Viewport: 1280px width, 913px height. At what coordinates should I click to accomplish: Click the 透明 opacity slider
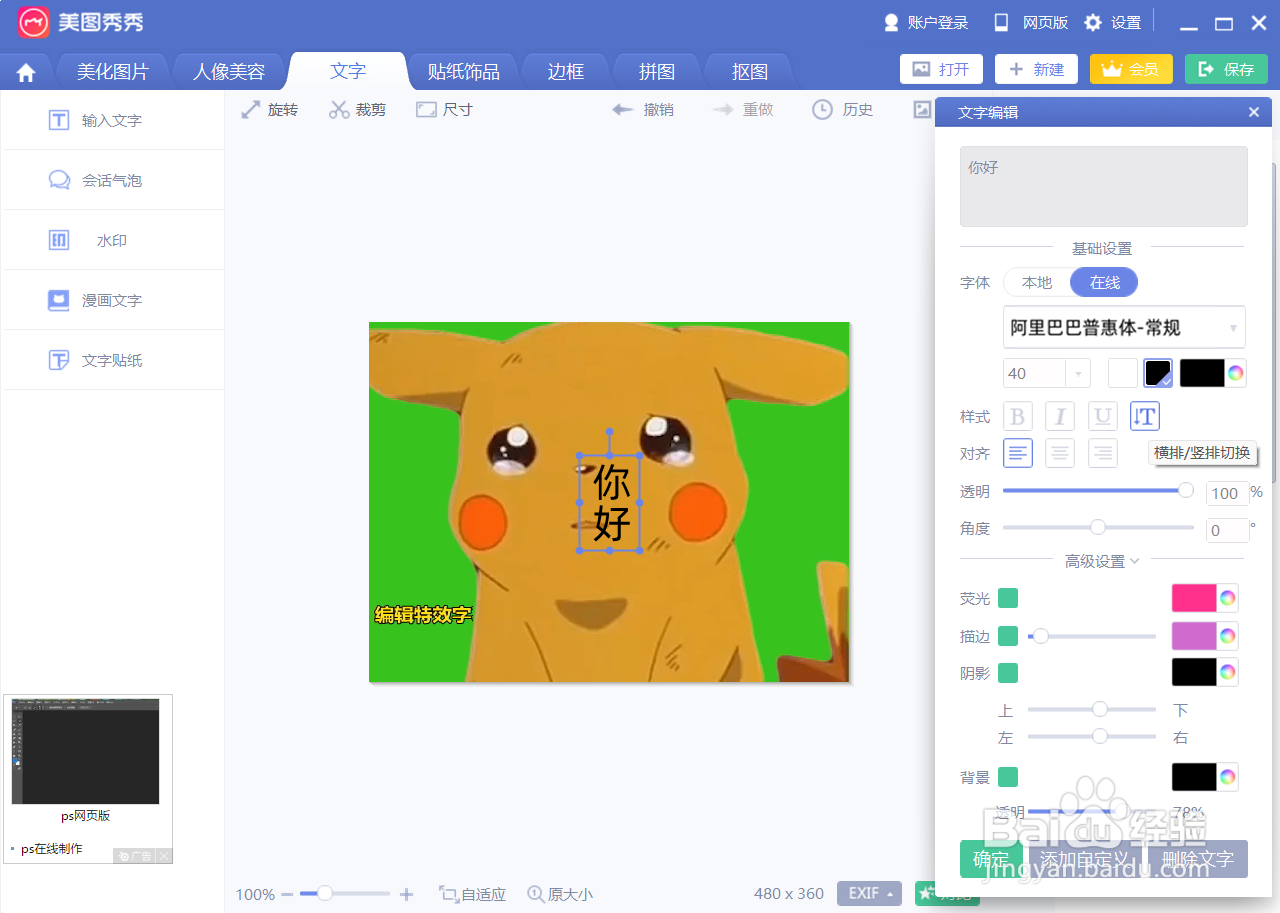[x=1098, y=490]
